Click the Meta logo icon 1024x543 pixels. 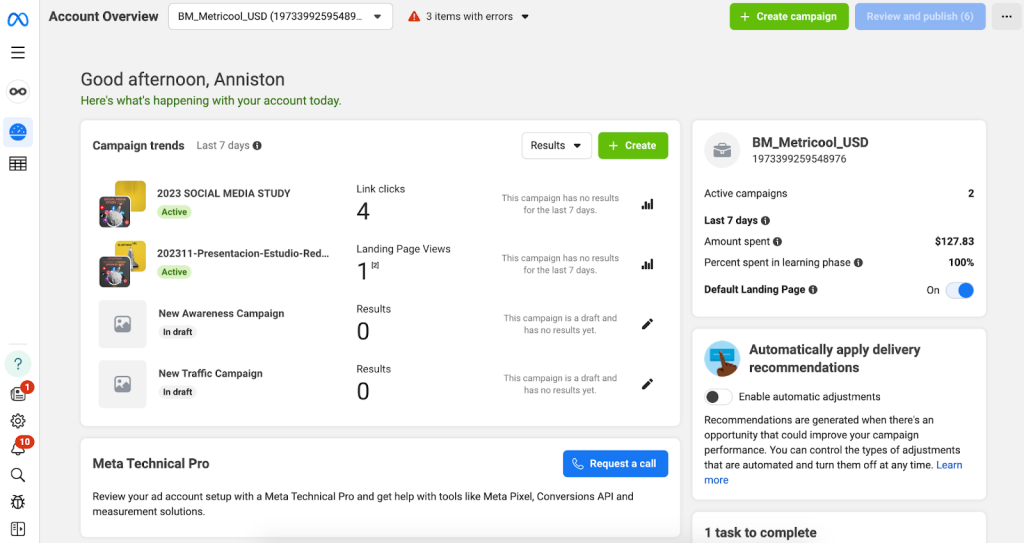[x=18, y=20]
